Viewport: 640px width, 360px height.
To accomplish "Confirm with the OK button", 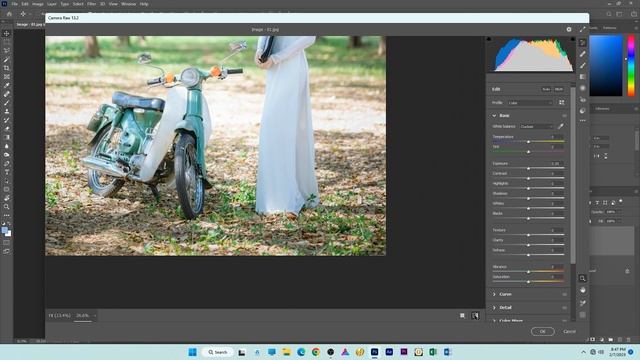I will point(542,331).
